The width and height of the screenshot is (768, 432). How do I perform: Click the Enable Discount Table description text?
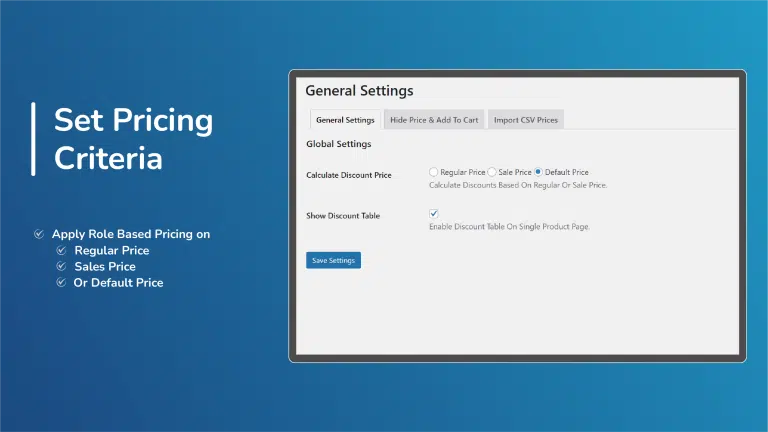point(509,227)
